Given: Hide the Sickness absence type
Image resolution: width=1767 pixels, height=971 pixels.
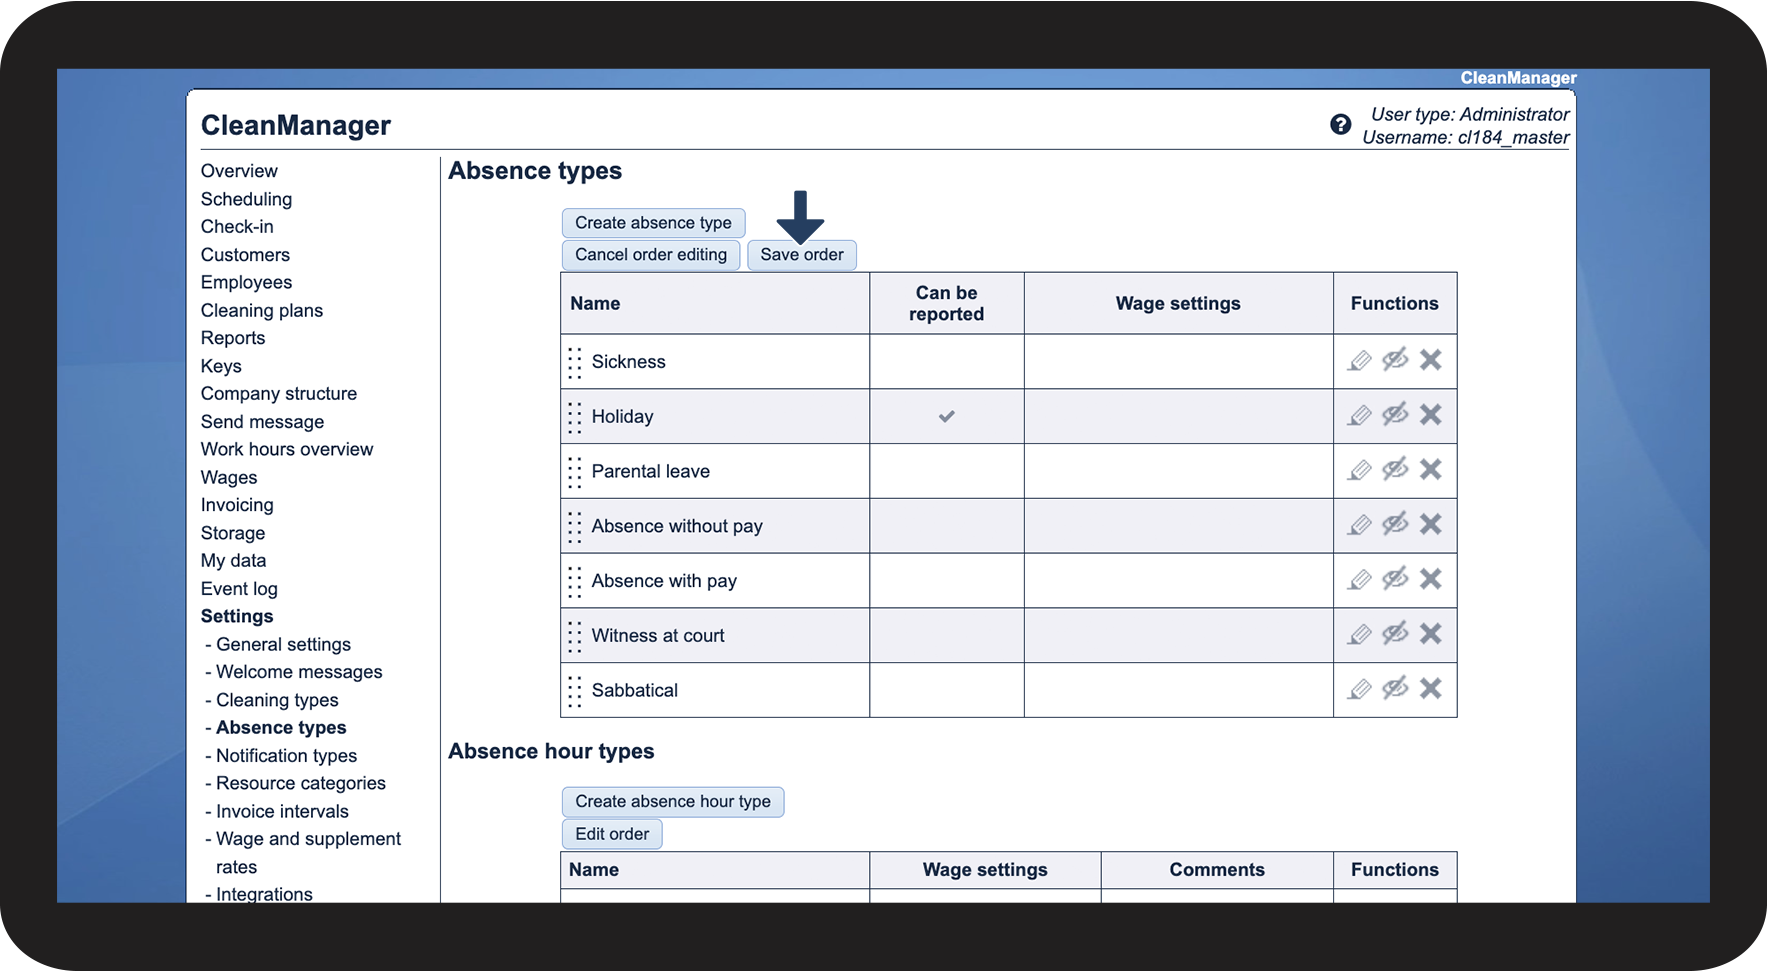Looking at the screenshot, I should pos(1395,360).
